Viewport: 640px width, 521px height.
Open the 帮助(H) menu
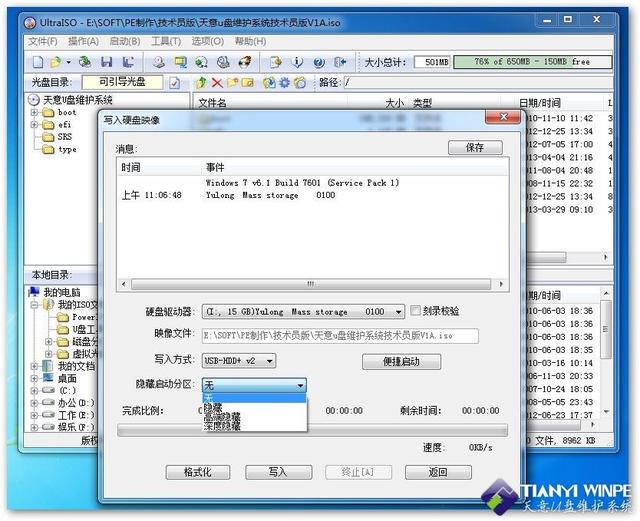[x=250, y=41]
